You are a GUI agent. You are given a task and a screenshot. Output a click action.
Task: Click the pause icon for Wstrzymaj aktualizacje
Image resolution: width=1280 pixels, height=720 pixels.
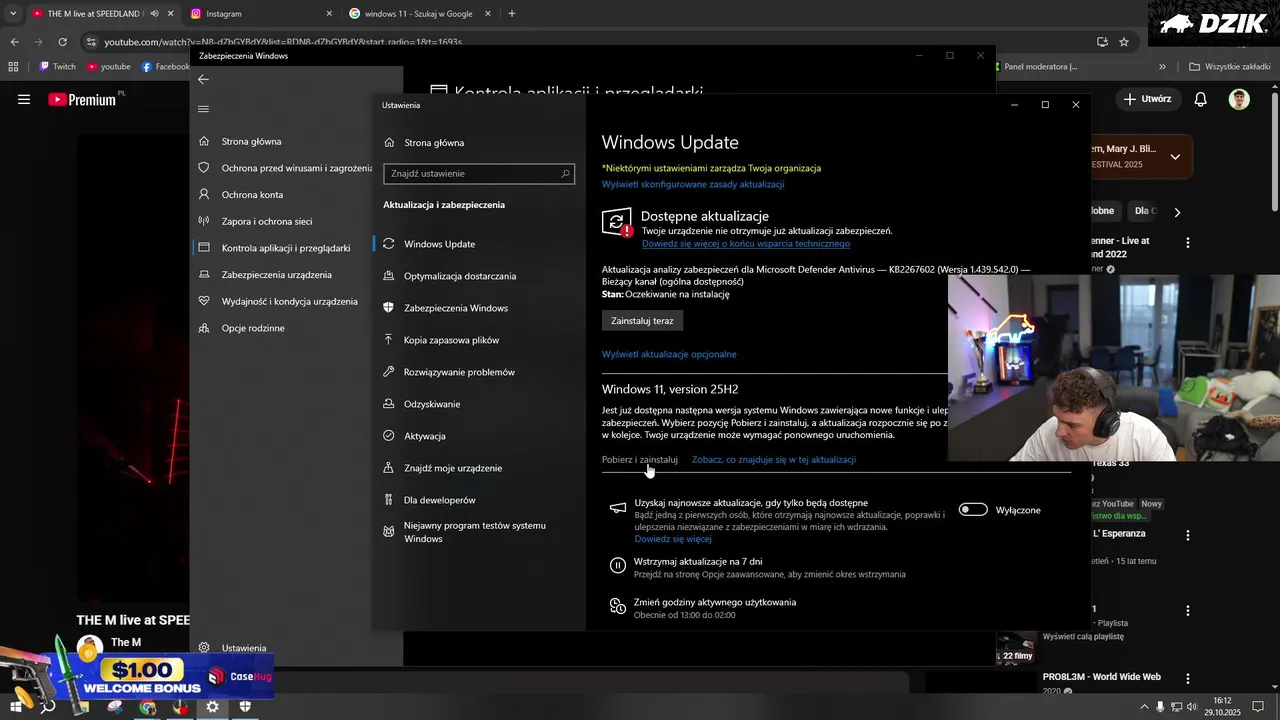(618, 566)
